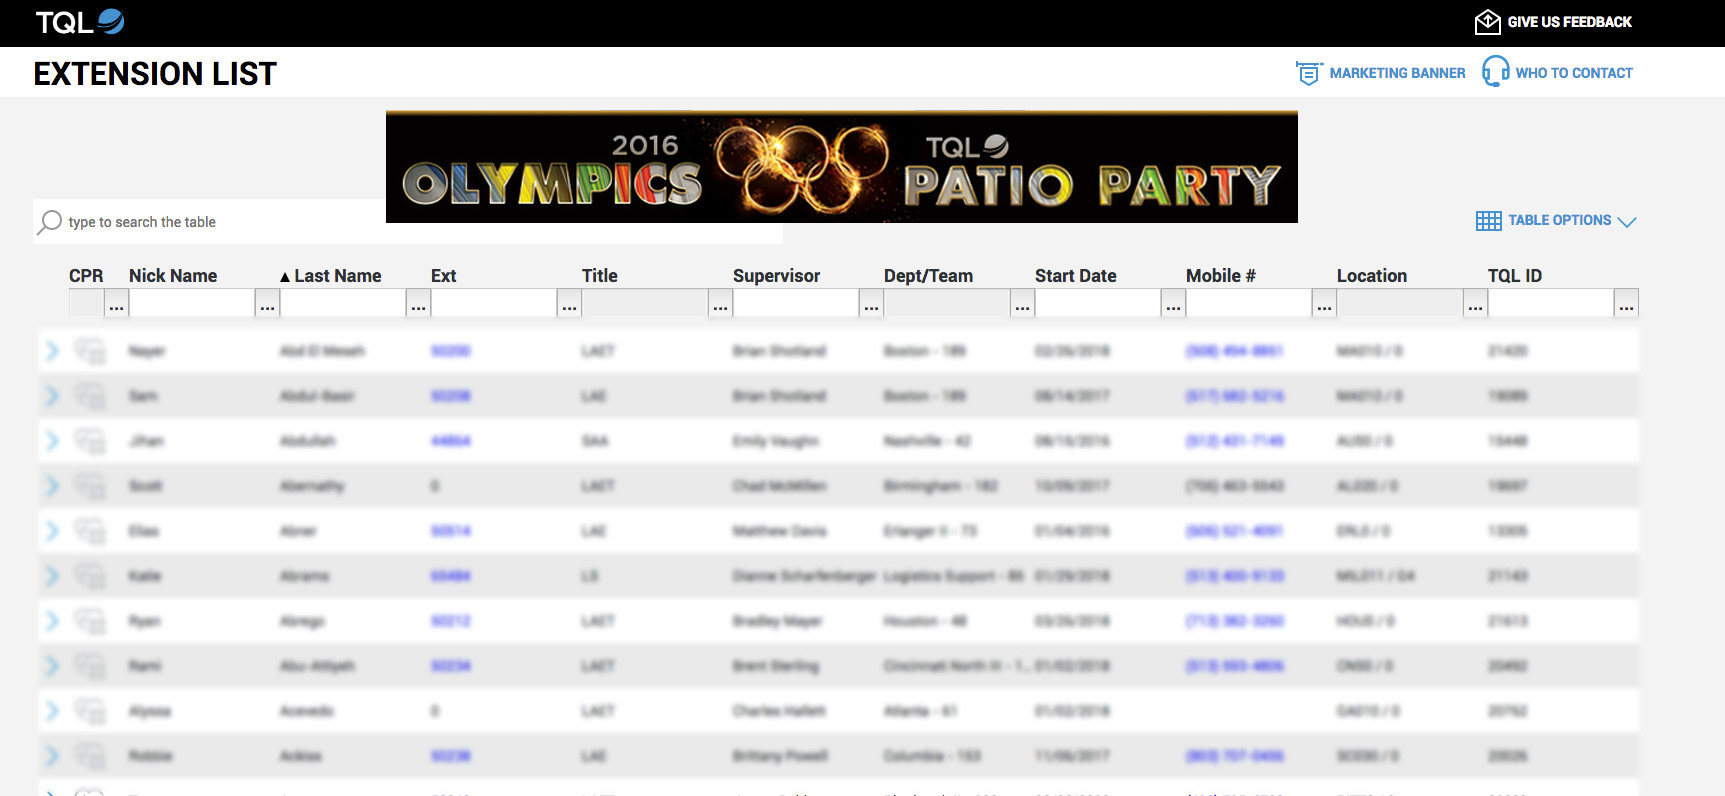
Task: Sort by the CPR column header
Action: (86, 276)
